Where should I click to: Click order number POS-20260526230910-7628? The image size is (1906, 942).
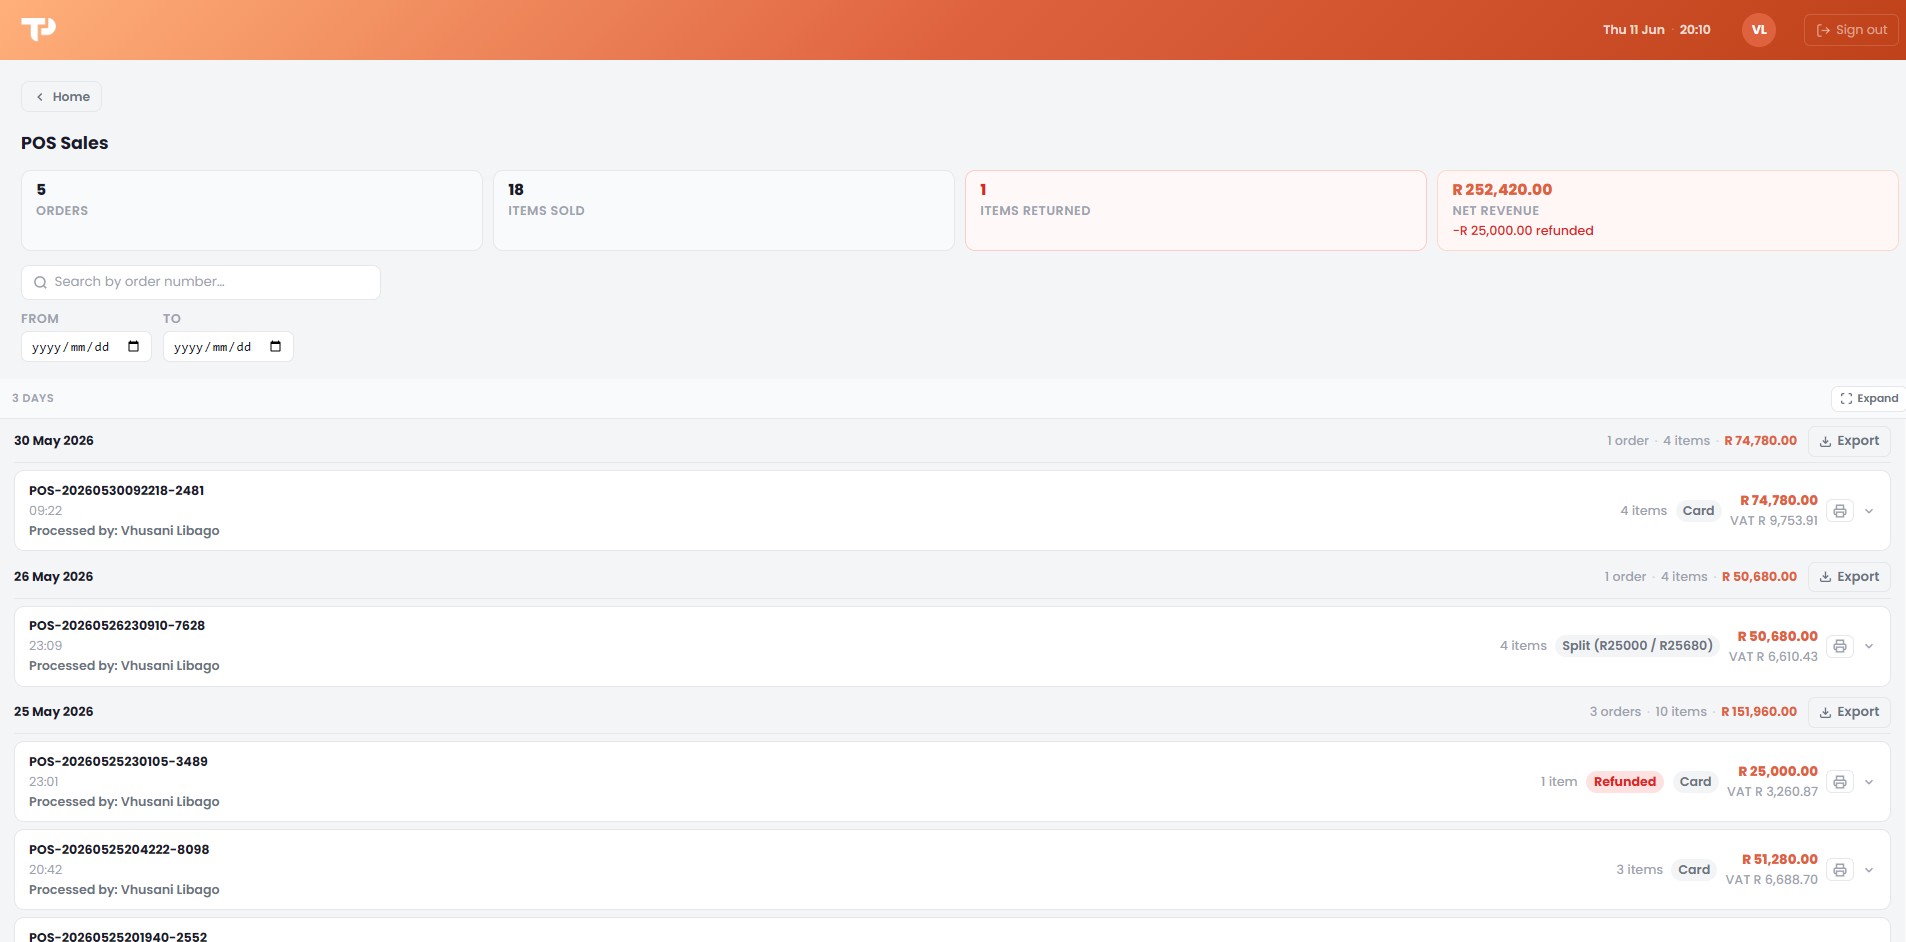[117, 626]
